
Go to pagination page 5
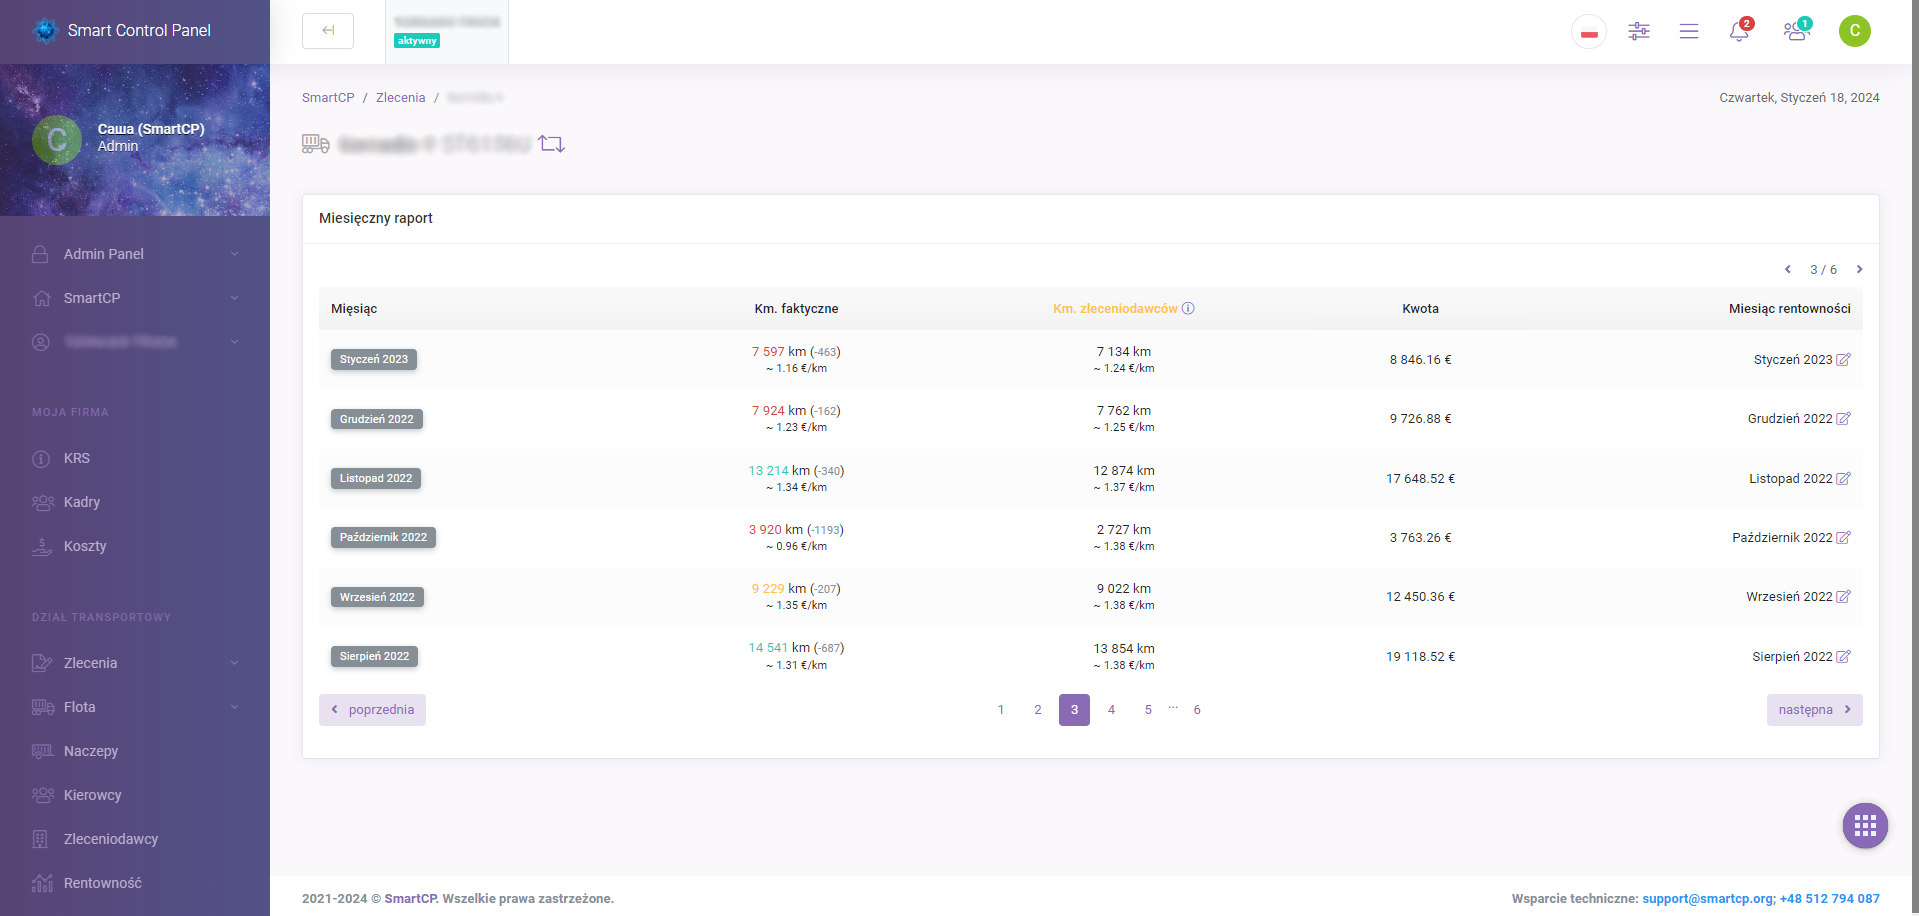[1148, 710]
